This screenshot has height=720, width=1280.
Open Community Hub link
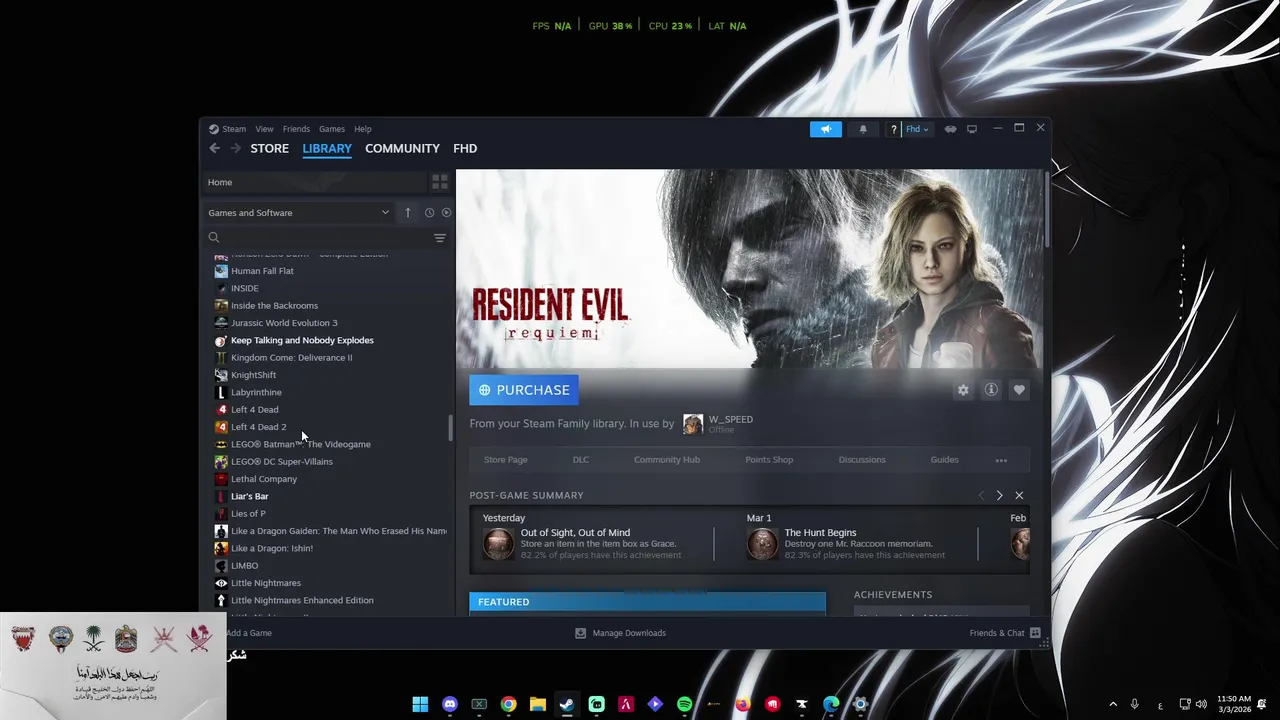pos(667,460)
